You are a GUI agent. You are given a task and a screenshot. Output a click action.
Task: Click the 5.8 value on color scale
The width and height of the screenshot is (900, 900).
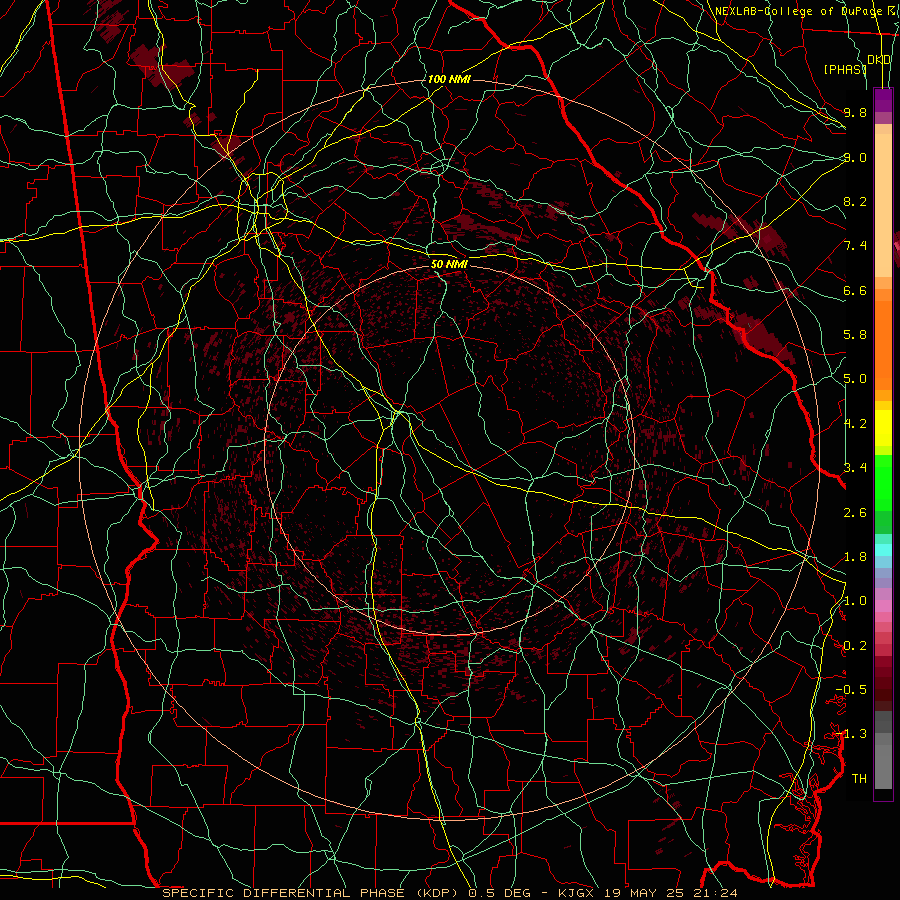pyautogui.click(x=855, y=335)
